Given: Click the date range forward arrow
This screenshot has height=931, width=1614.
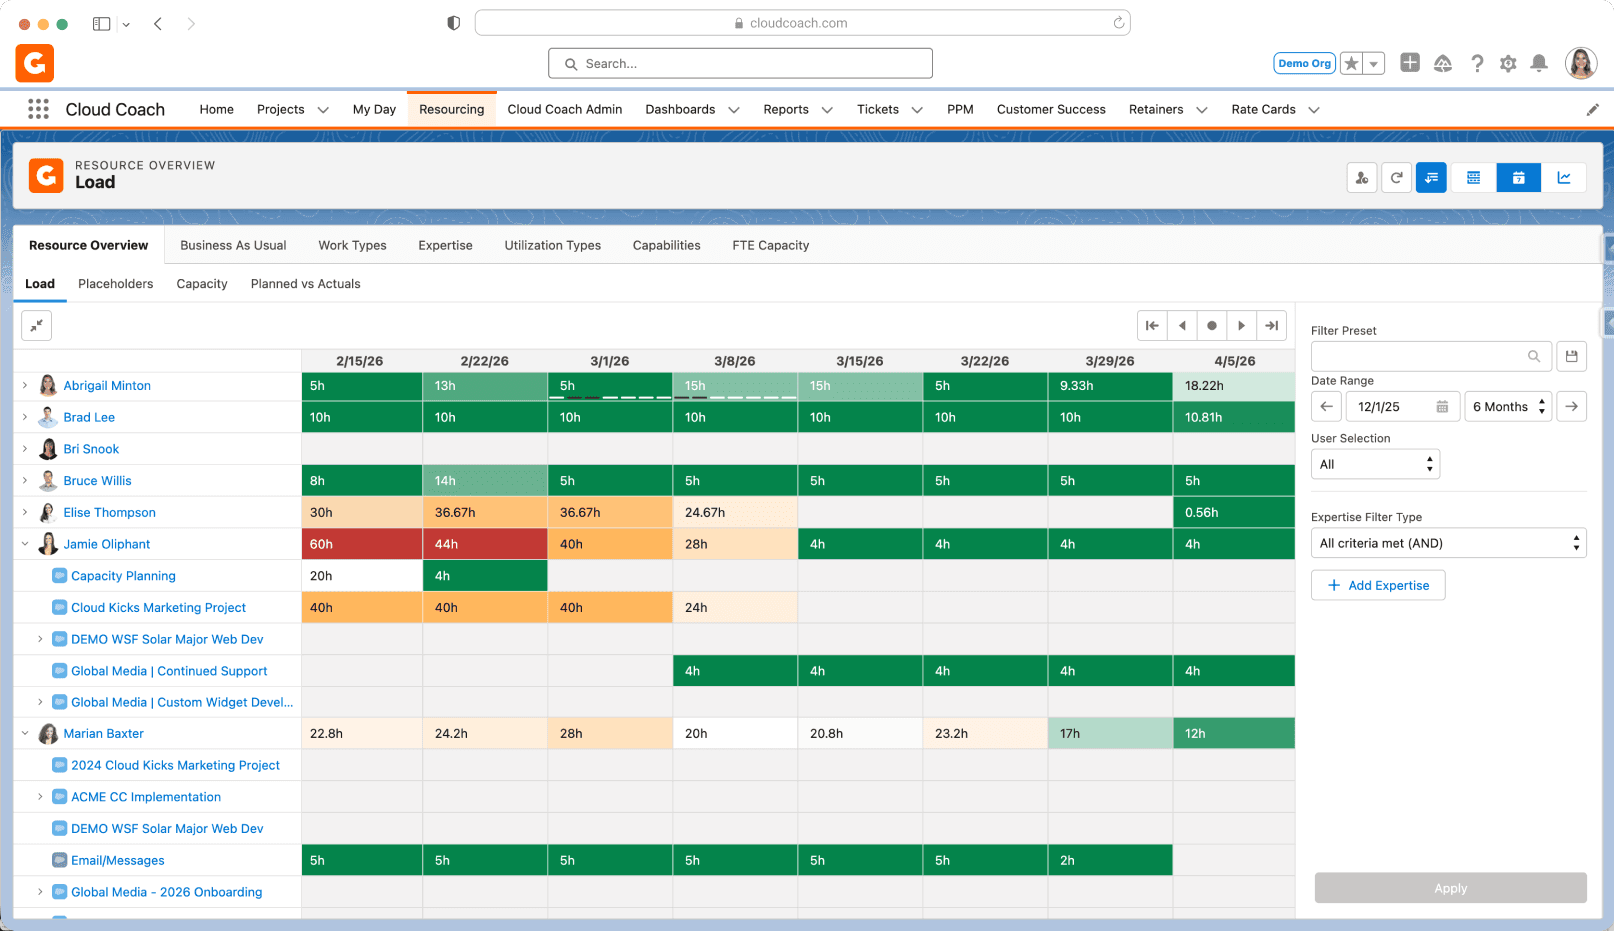Looking at the screenshot, I should (x=1572, y=406).
